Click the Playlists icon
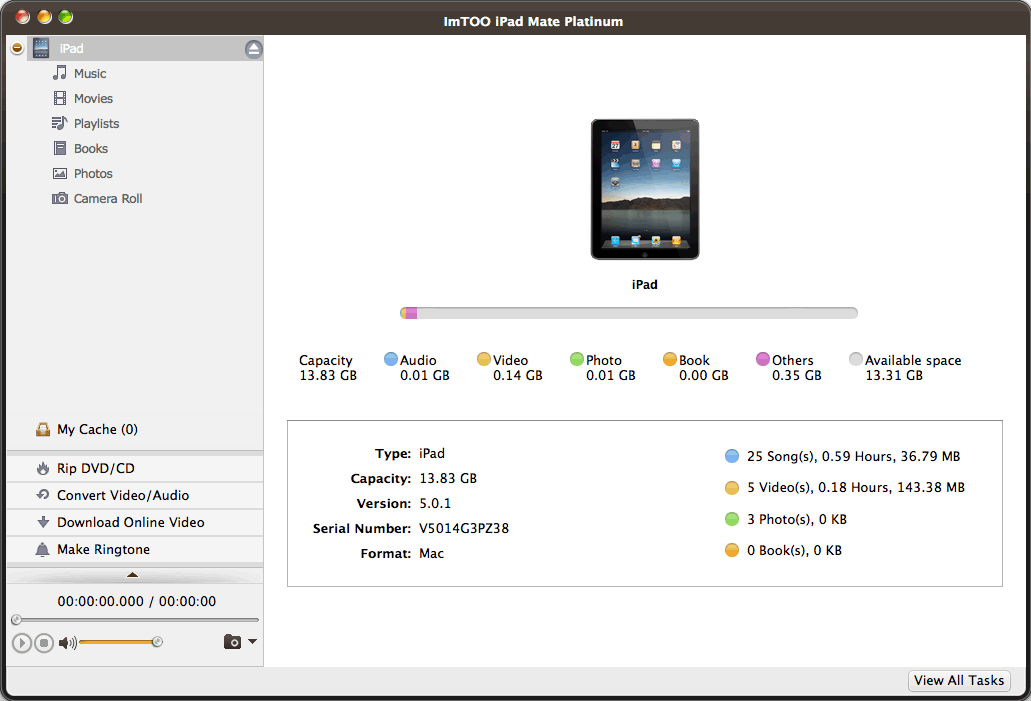This screenshot has width=1031, height=701. tap(60, 123)
